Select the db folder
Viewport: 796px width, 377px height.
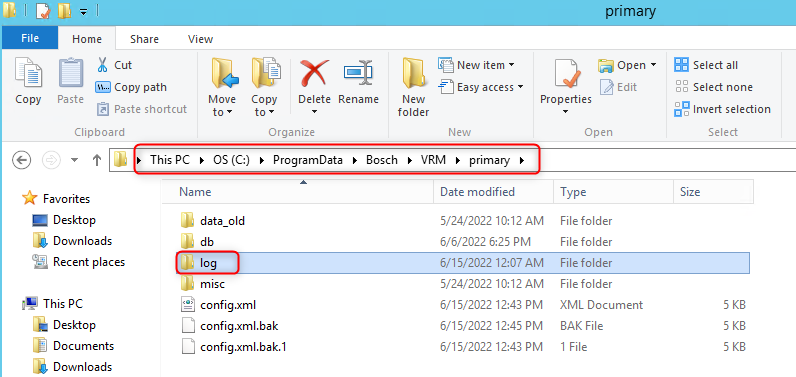click(x=462, y=242)
